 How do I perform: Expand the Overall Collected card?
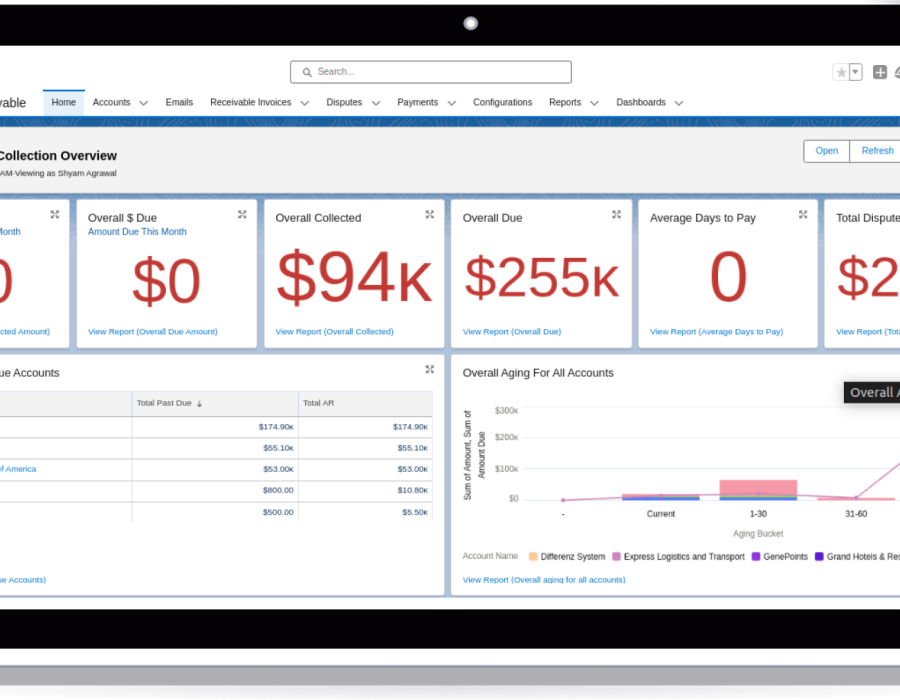(429, 214)
